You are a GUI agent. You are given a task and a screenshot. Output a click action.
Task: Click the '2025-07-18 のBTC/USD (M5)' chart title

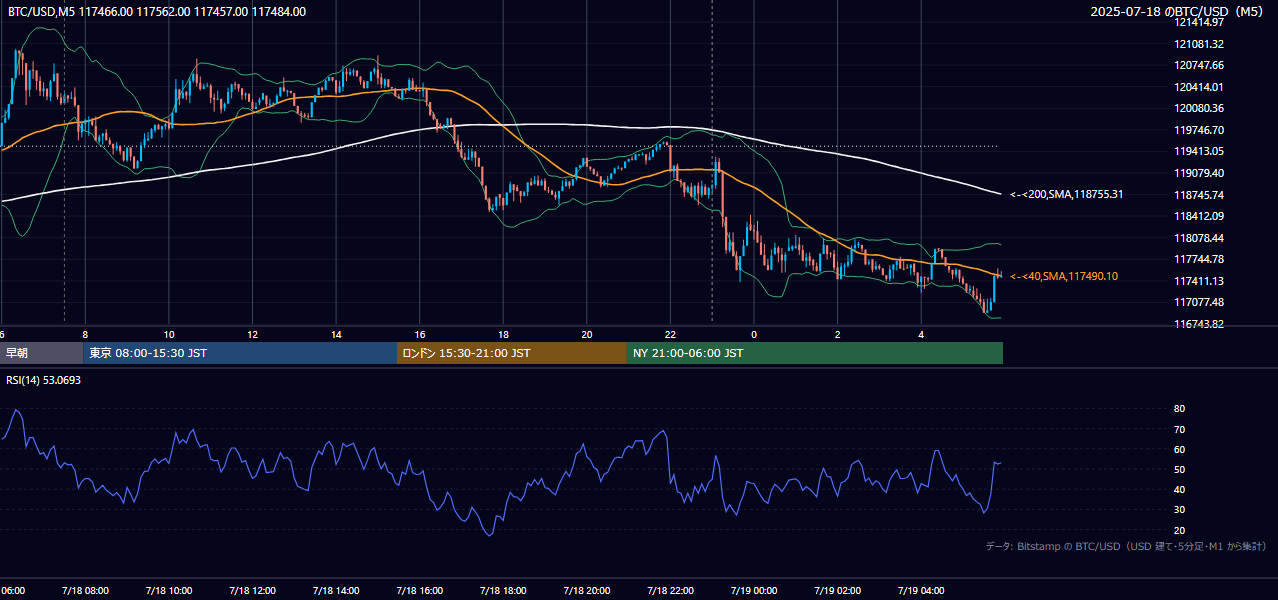1177,12
